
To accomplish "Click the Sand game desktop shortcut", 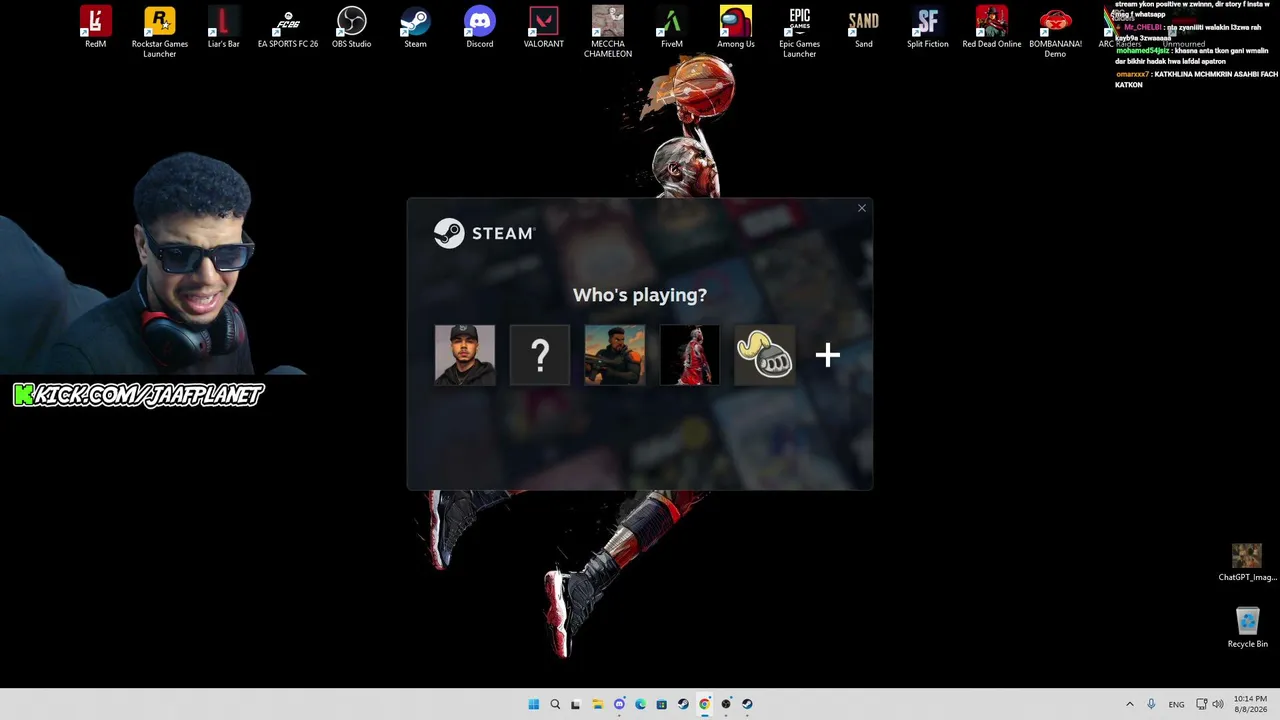I will pyautogui.click(x=864, y=28).
